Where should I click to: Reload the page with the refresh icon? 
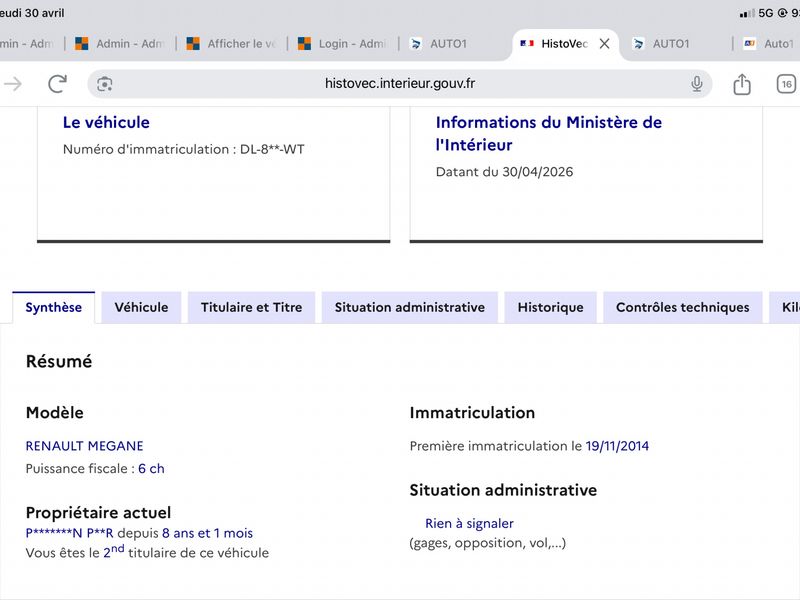pyautogui.click(x=57, y=84)
